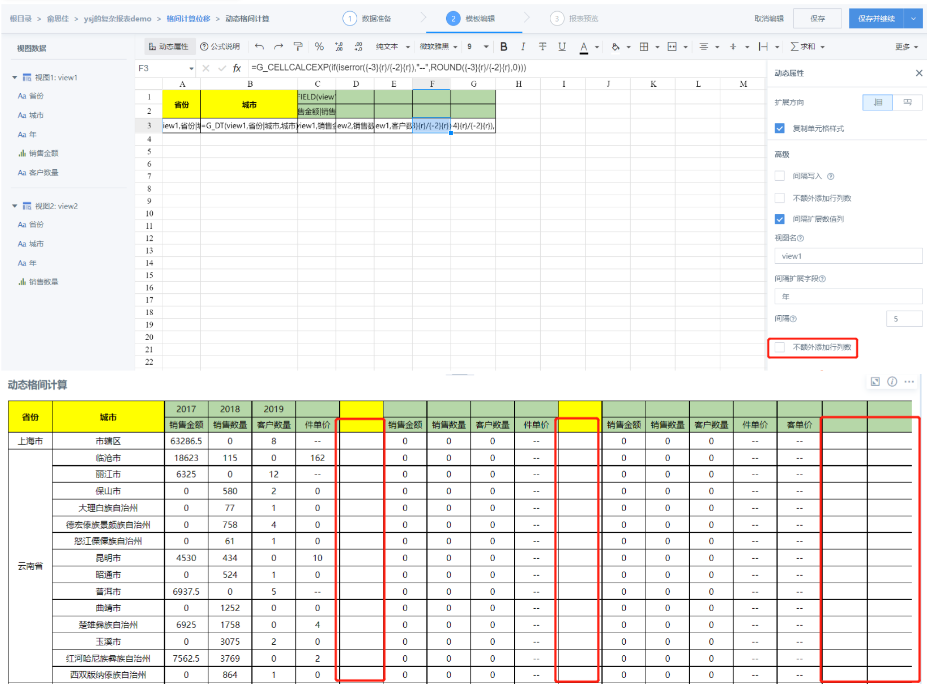Open the 纯文本 cell format dropdown
Image resolution: width=938 pixels, height=691 pixels.
pos(393,47)
